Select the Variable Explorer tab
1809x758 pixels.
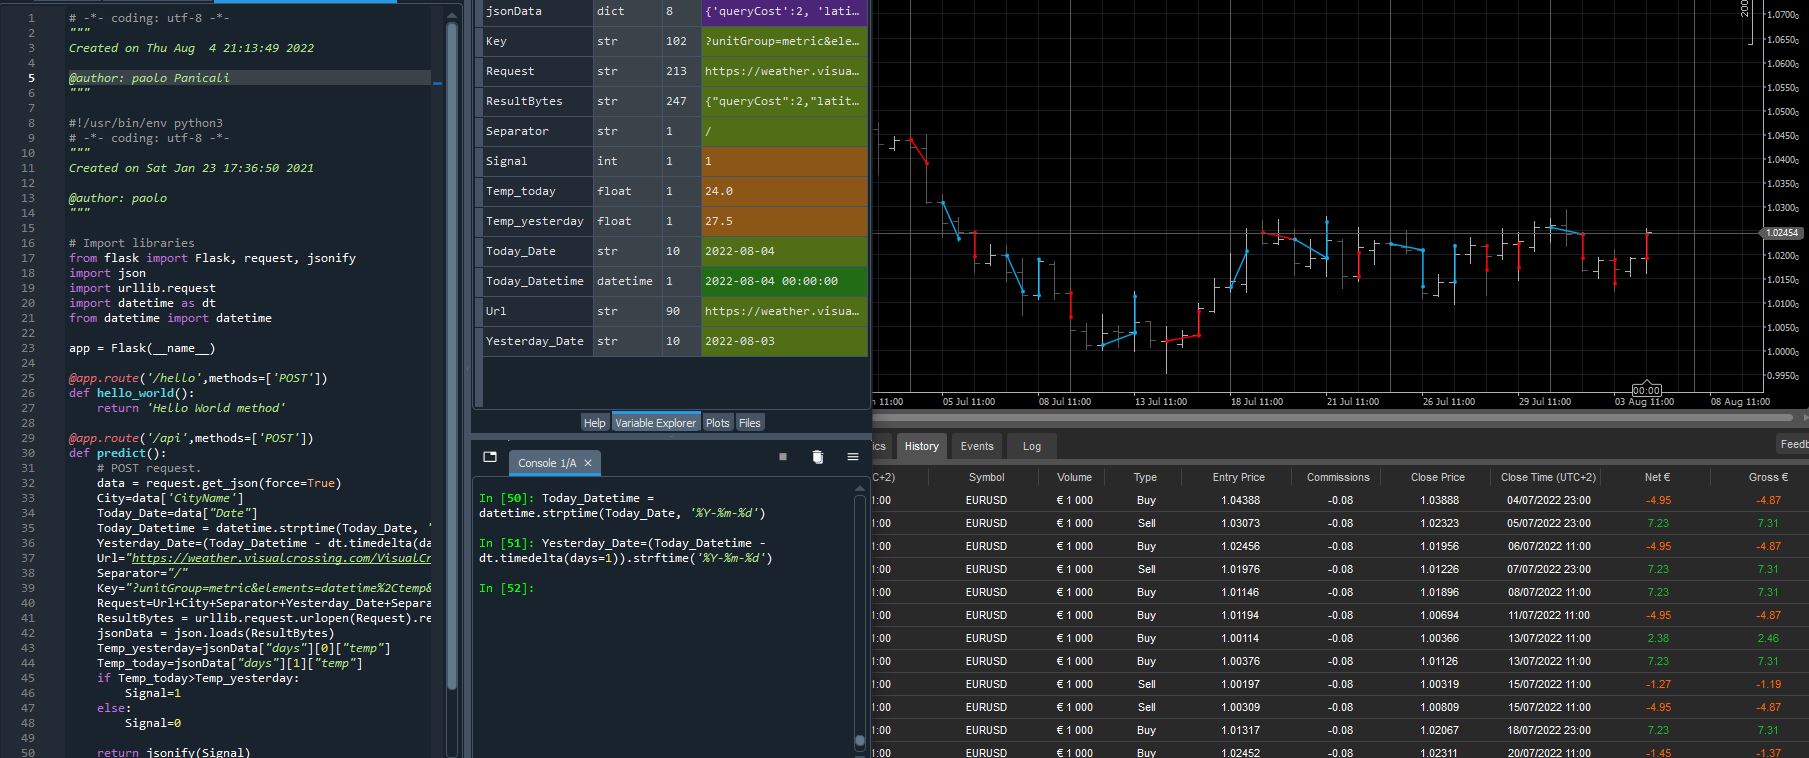click(x=656, y=423)
